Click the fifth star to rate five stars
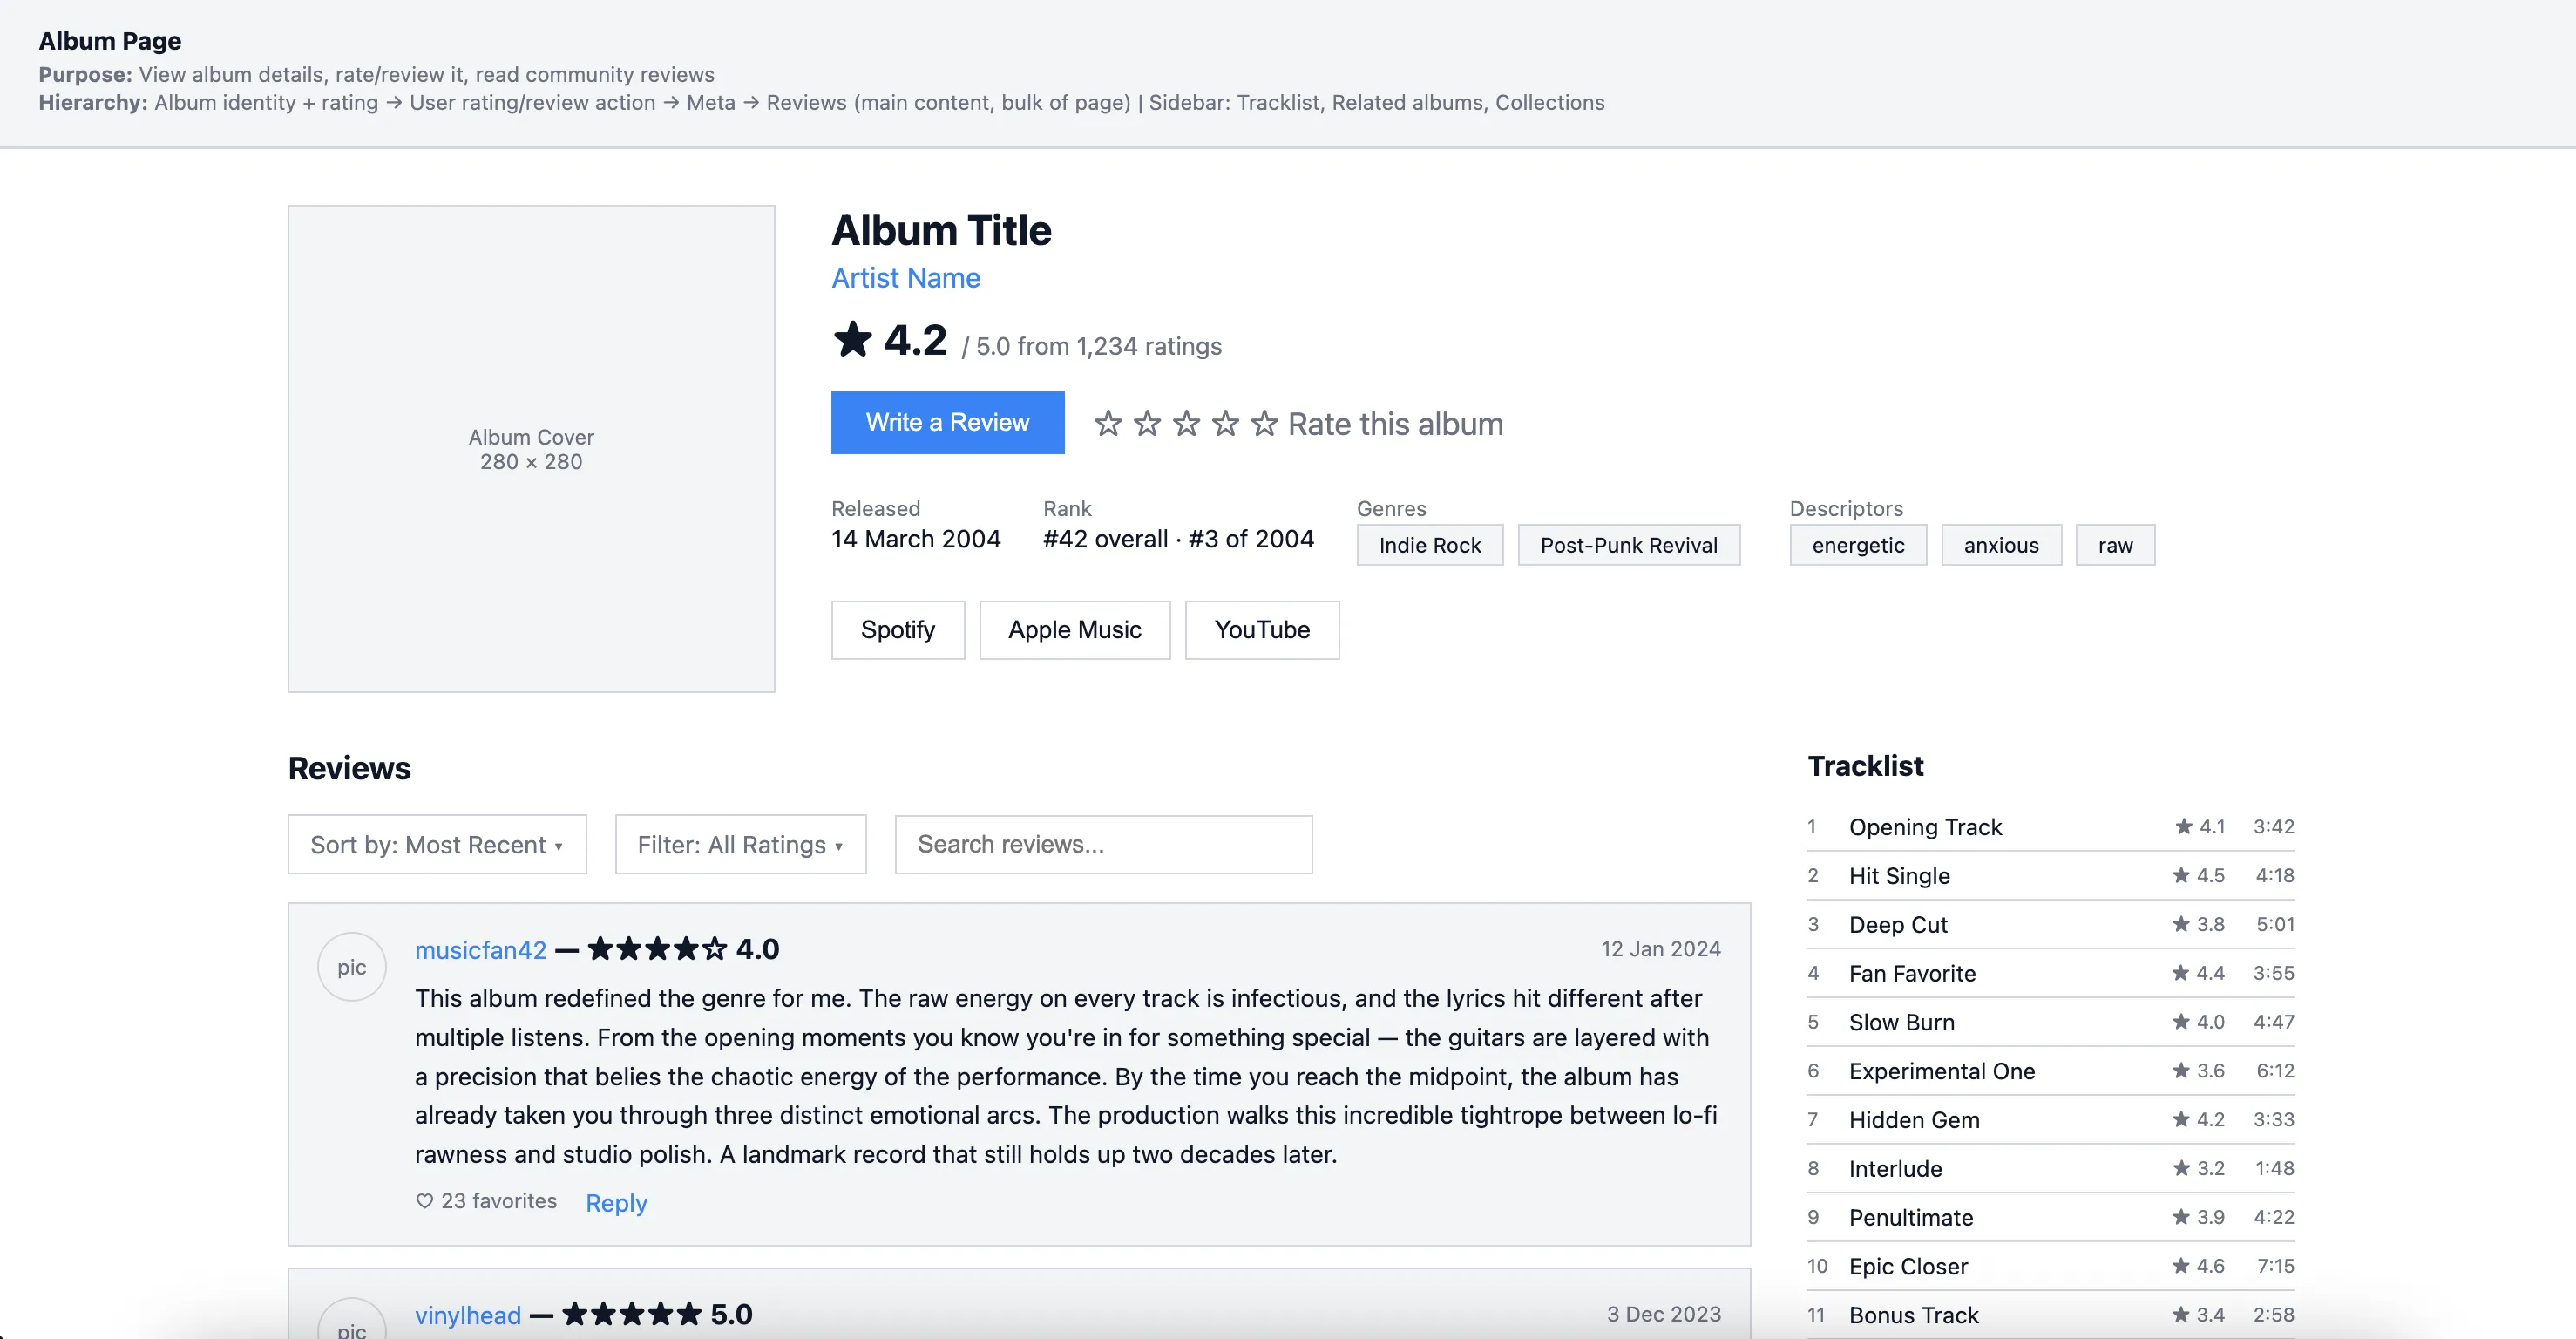 (x=1265, y=424)
